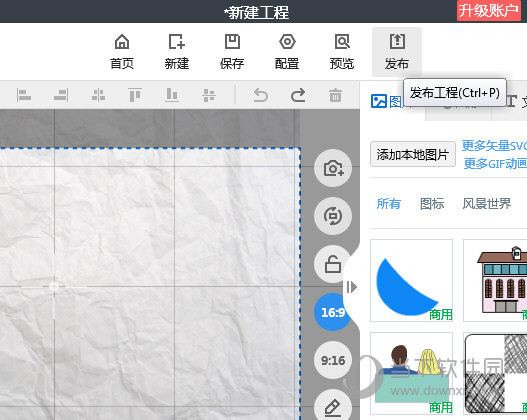Open 更多矢量SVG link
The image size is (527, 420).
(x=494, y=145)
